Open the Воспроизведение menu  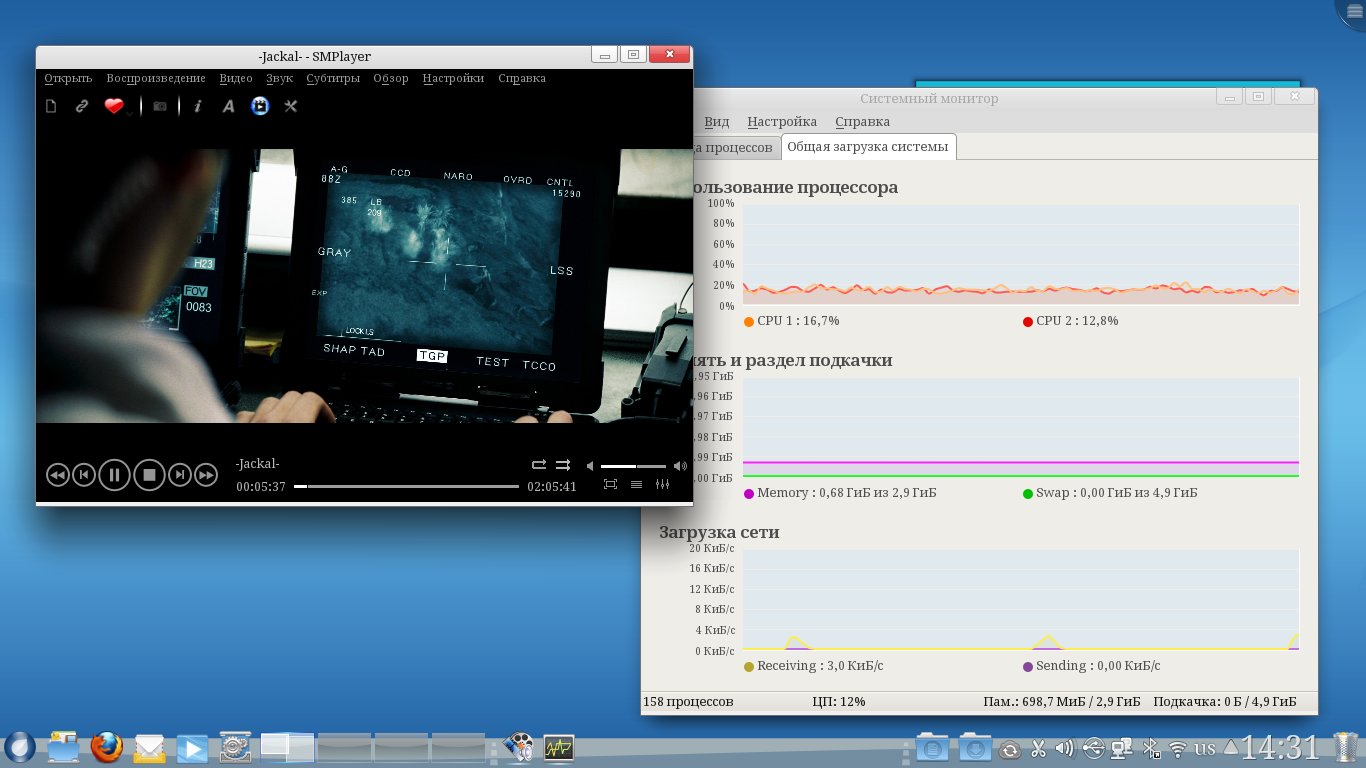156,78
